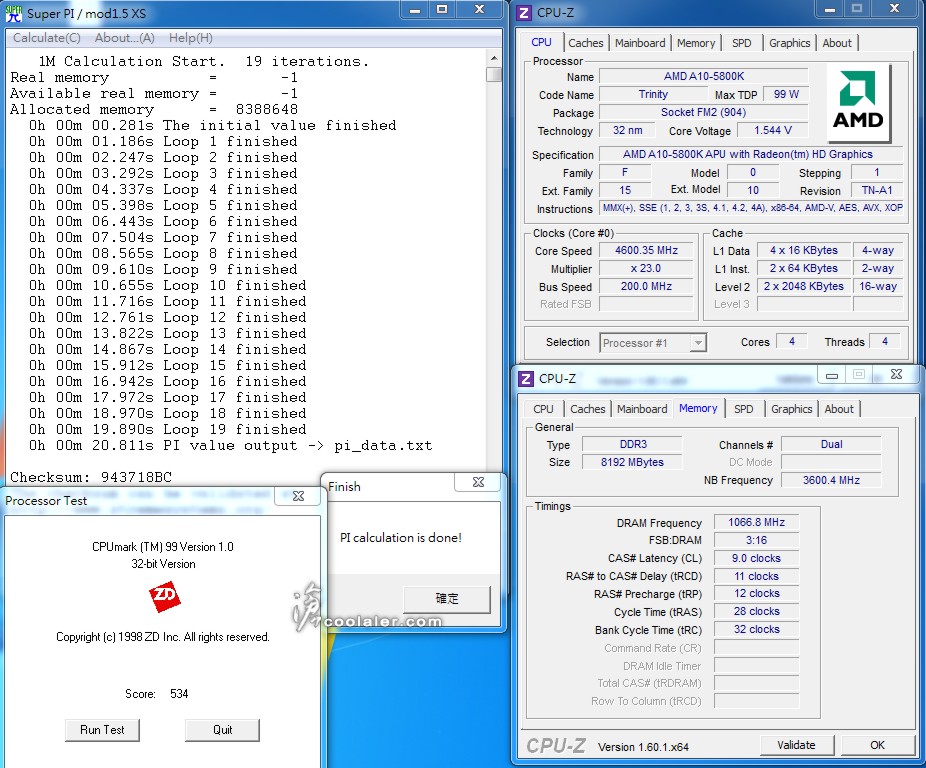Close the Finish dialog
This screenshot has width=926, height=768.
pos(478,482)
